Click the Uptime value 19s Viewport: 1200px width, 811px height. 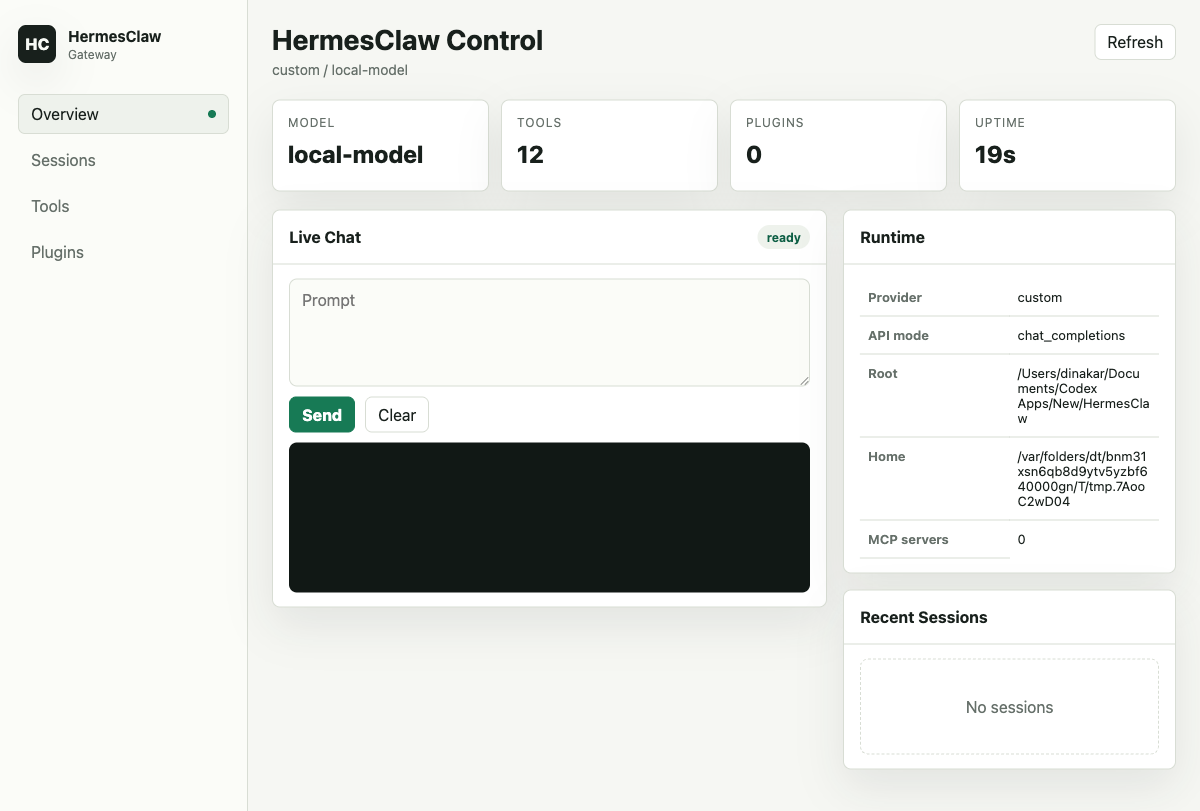(x=995, y=155)
